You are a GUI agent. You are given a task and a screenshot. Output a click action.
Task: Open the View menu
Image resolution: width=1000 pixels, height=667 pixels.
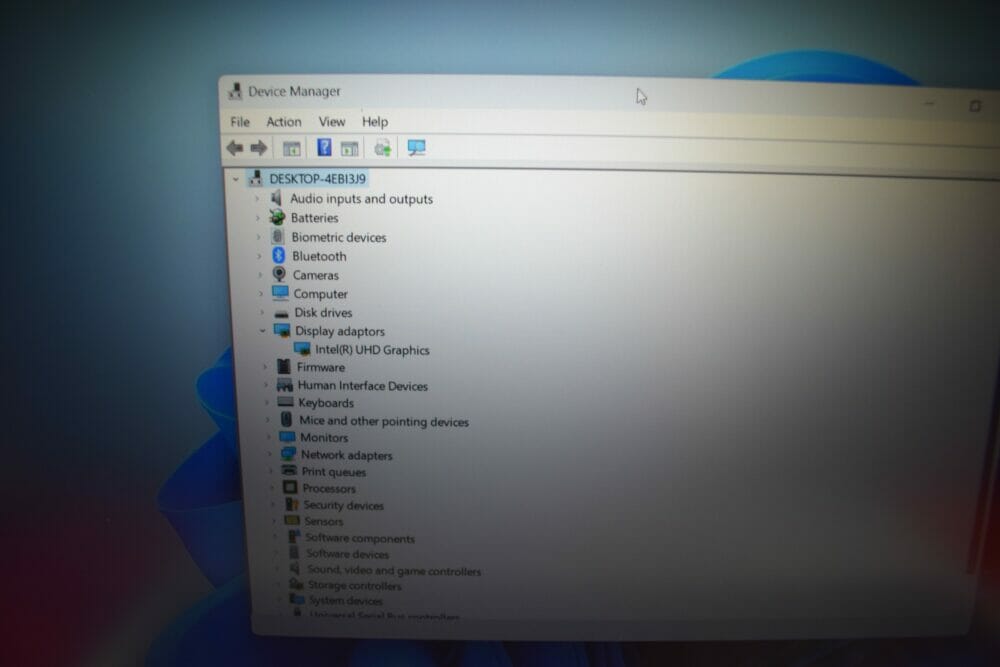click(332, 122)
